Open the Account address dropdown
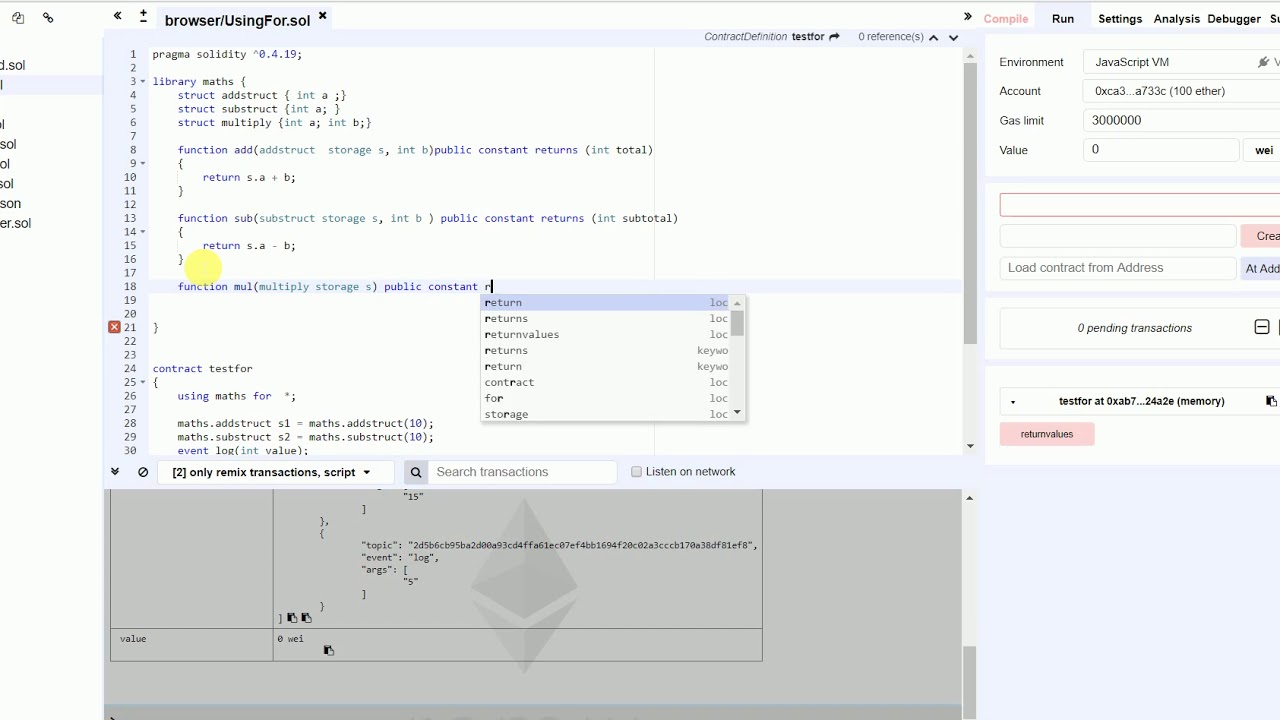 tap(1180, 91)
